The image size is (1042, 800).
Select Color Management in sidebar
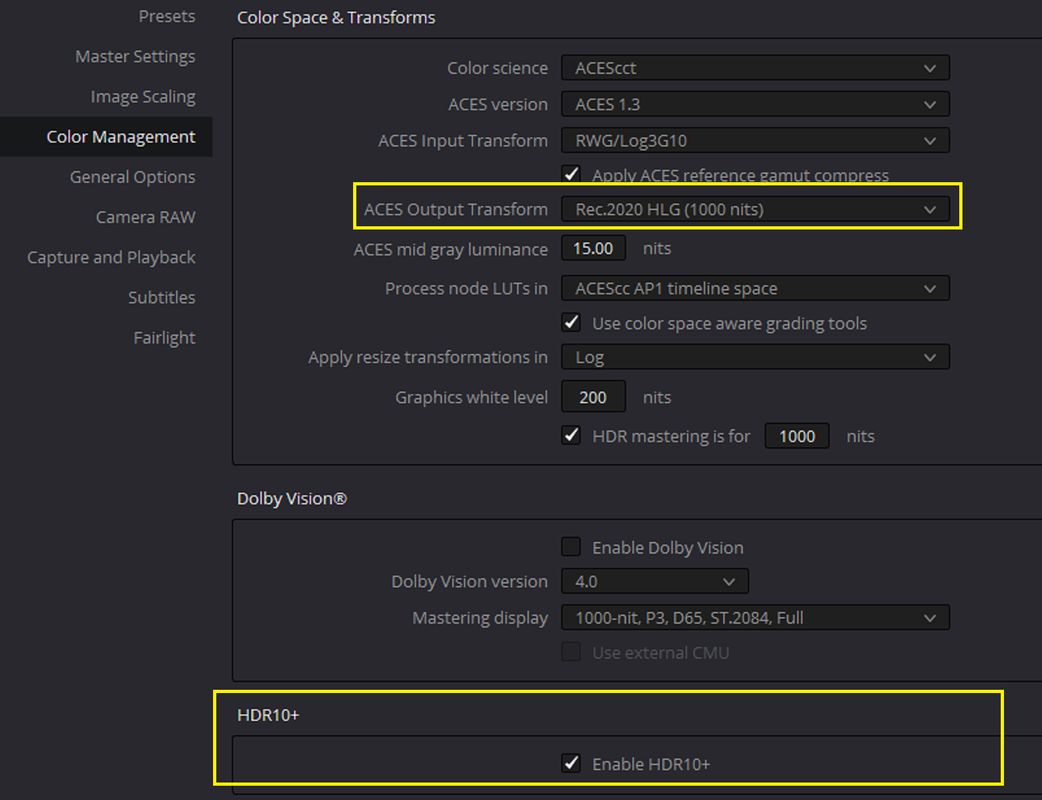pos(106,137)
